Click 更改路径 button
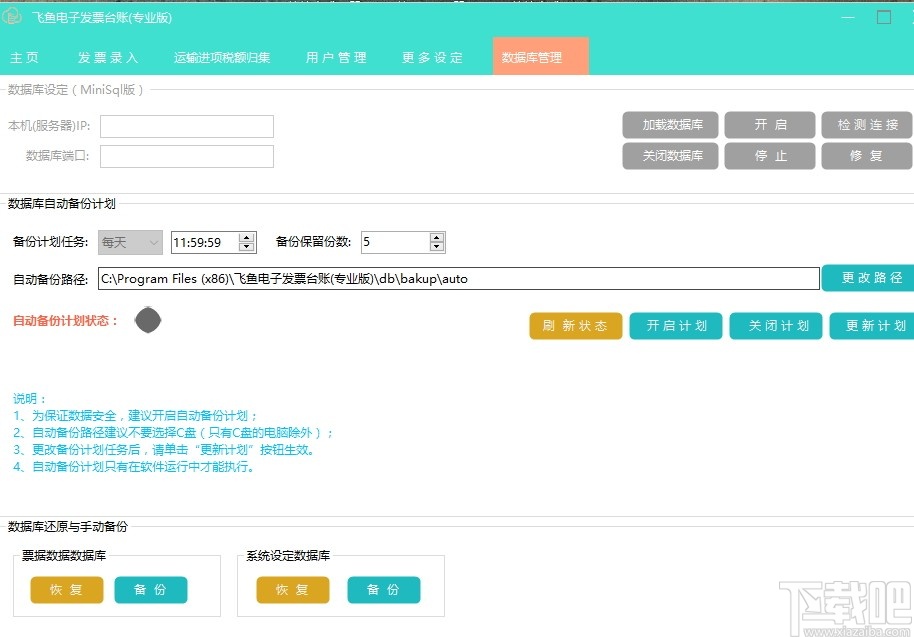 [x=868, y=277]
